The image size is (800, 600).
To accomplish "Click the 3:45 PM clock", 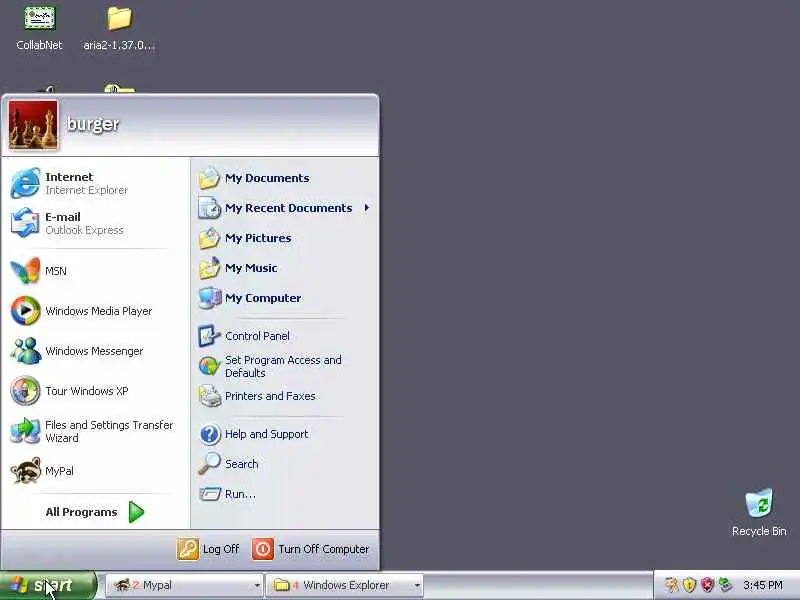I will 763,585.
